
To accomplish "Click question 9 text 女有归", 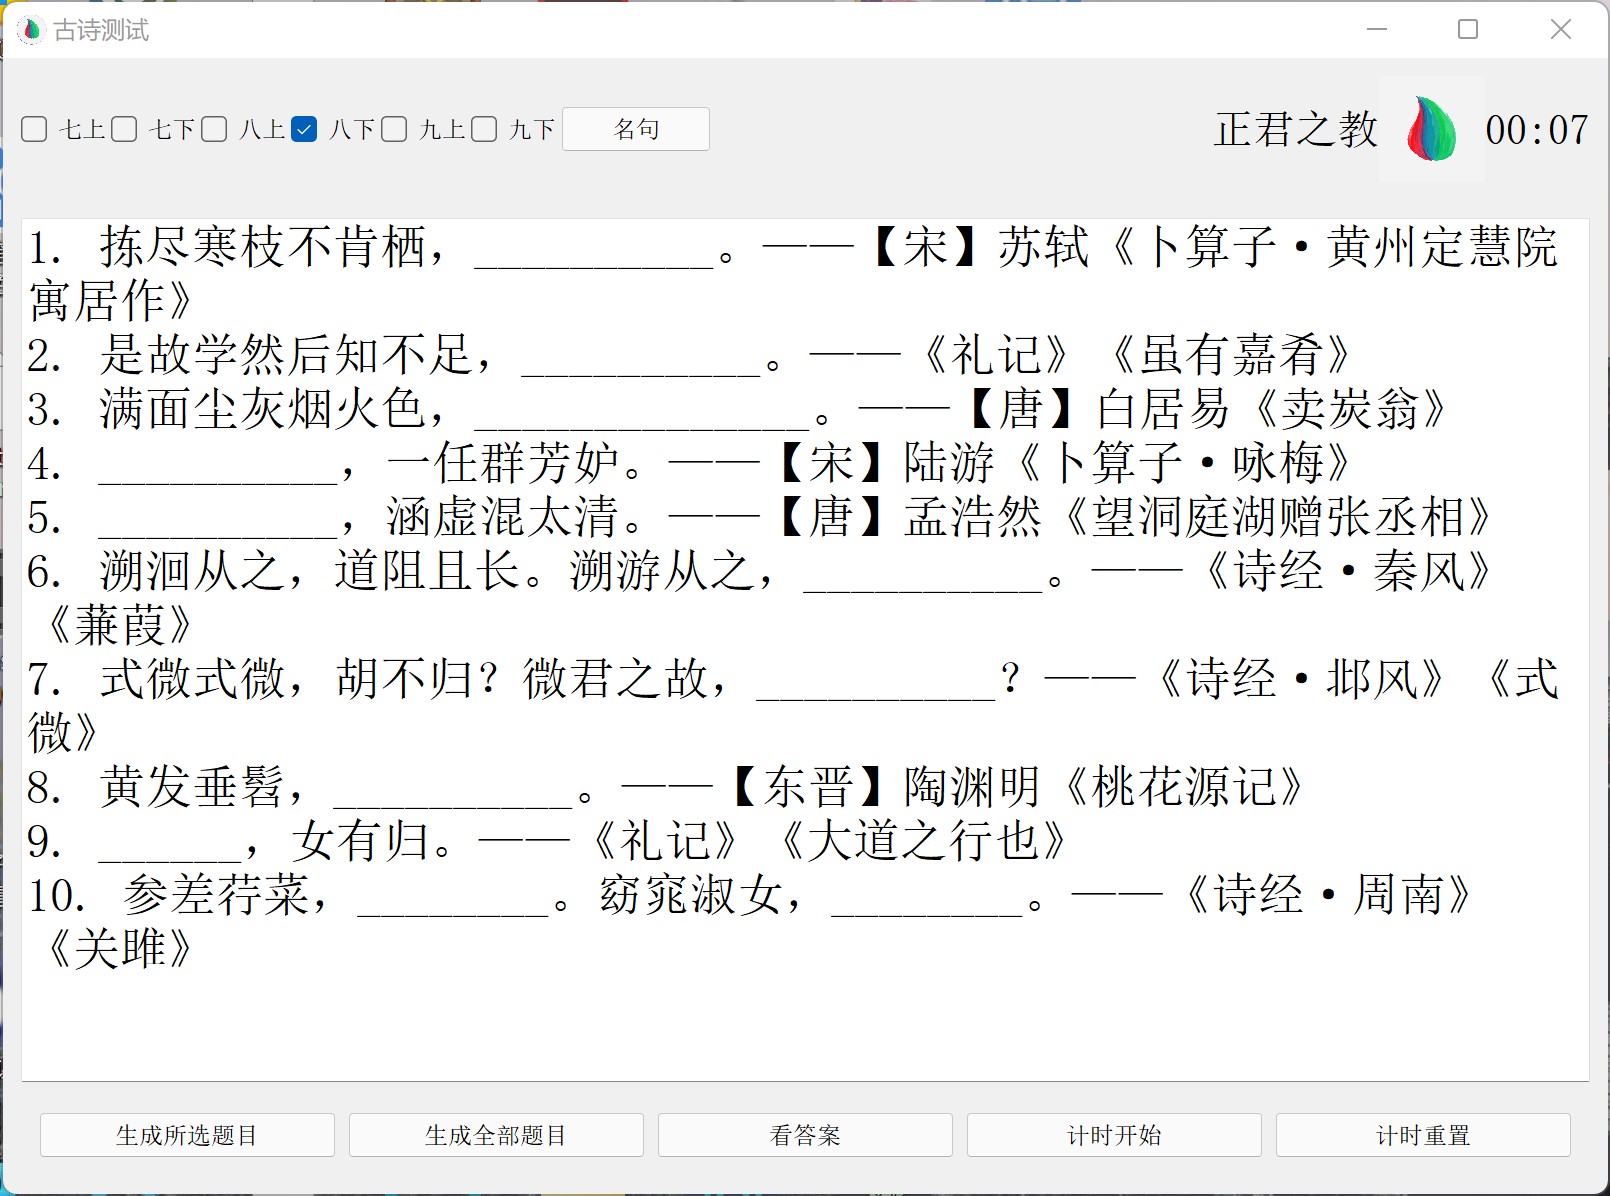I will click(x=361, y=841).
